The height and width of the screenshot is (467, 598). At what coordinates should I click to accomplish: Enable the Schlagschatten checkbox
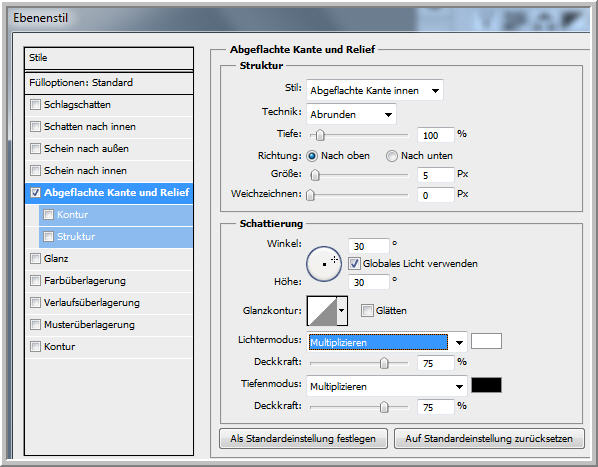[x=35, y=104]
